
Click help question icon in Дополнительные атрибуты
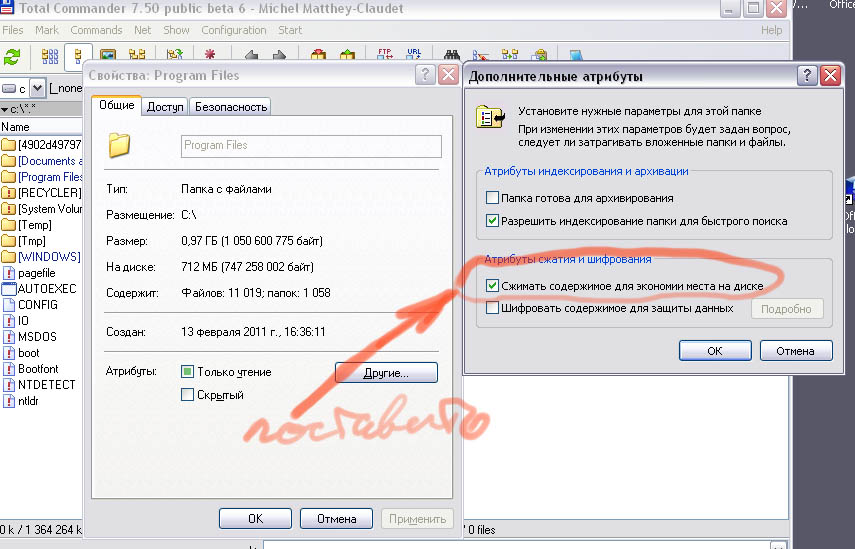(x=807, y=75)
